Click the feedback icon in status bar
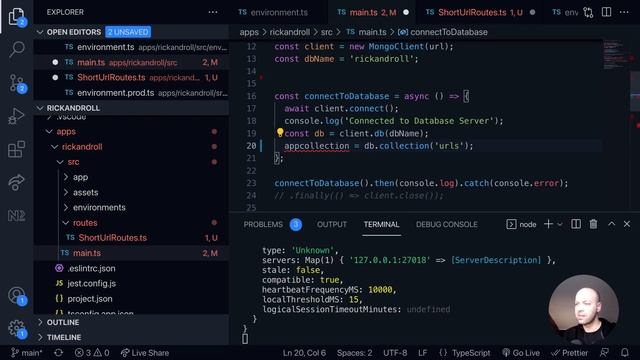Viewport: 640px width, 360px height. 604,353
